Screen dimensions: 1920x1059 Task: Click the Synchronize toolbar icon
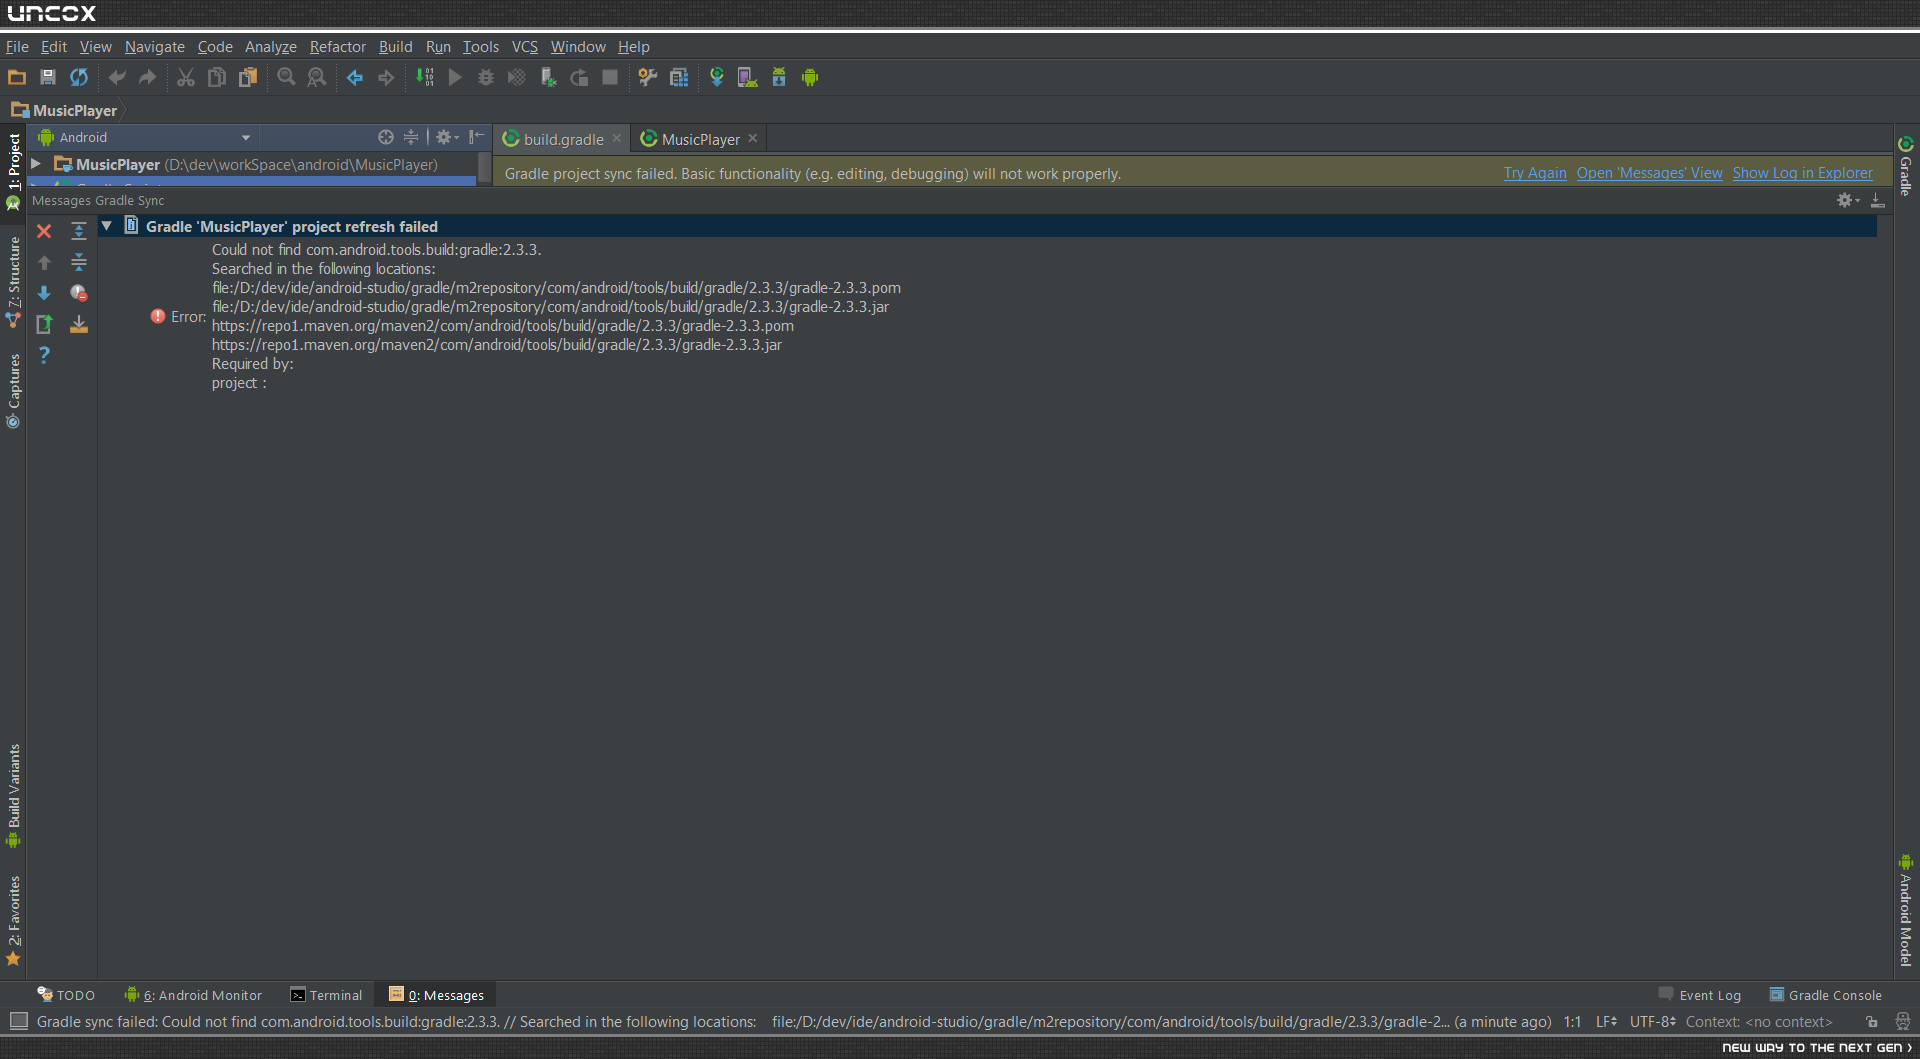click(79, 77)
